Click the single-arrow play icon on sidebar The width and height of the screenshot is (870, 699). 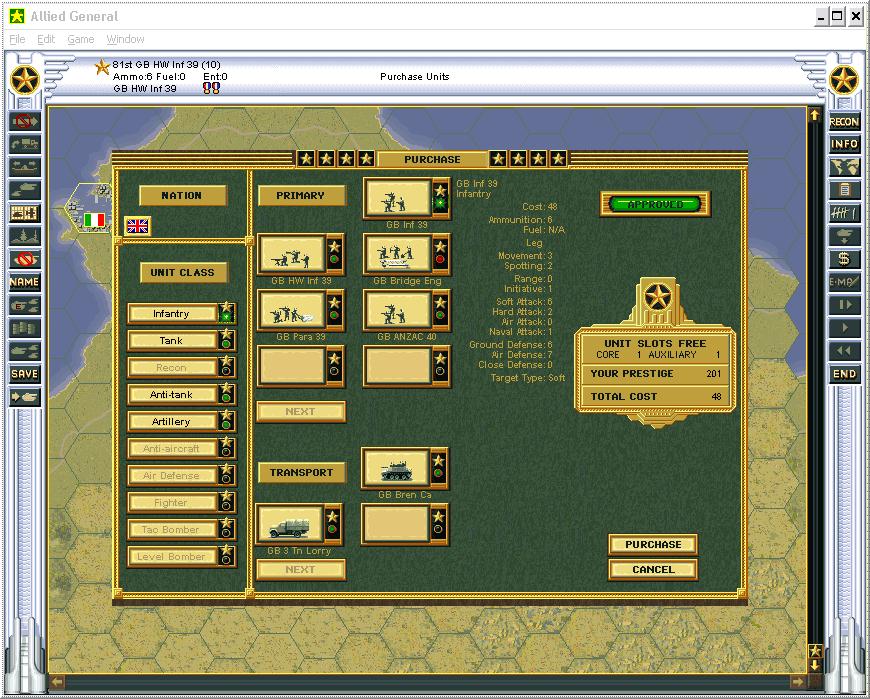(x=844, y=328)
